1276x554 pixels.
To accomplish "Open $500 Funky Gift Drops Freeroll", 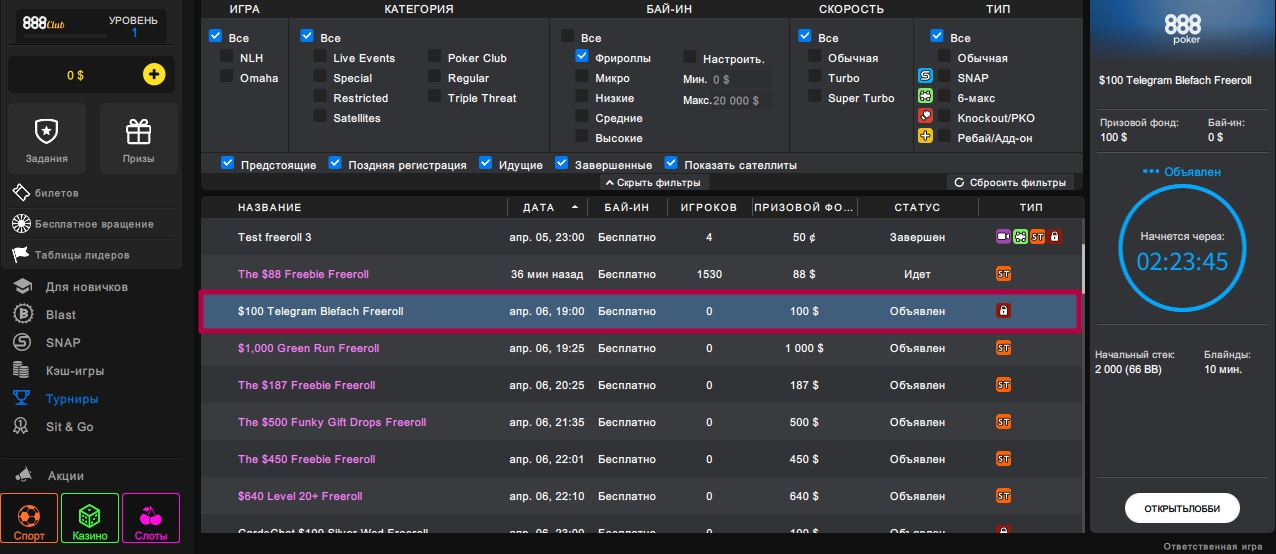I will pos(332,422).
